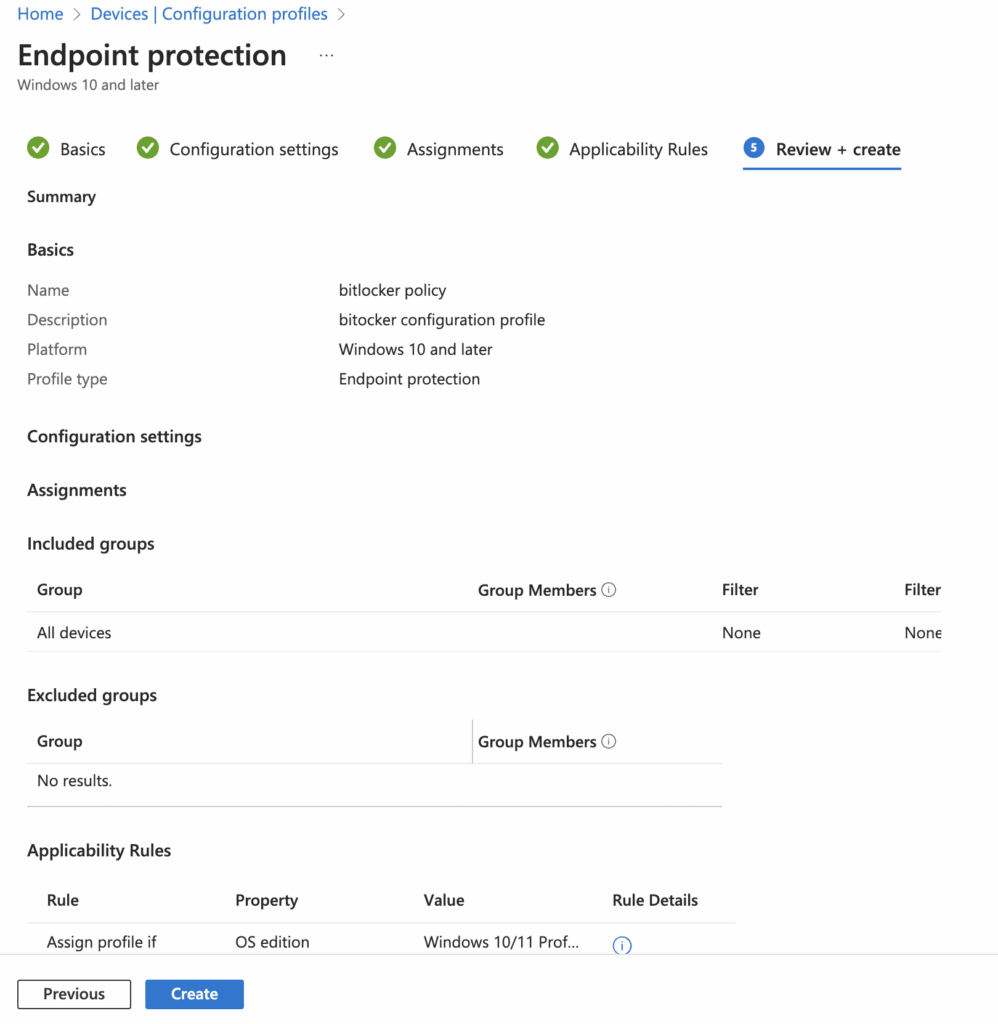
Task: Click the checkmark icon beside Applicability Rules
Action: [548, 148]
